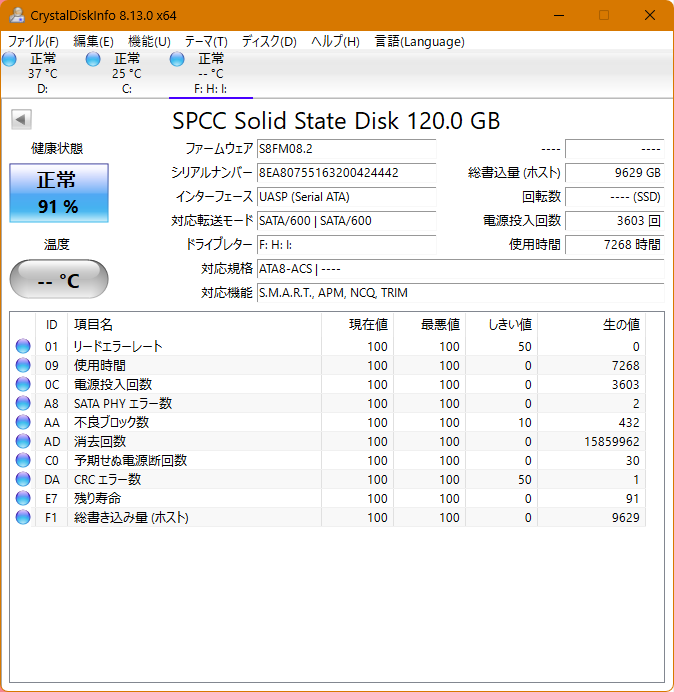Screen dimensions: 674x692
Task: Select the 不良ブロック数 attribute name
Action: pos(111,422)
